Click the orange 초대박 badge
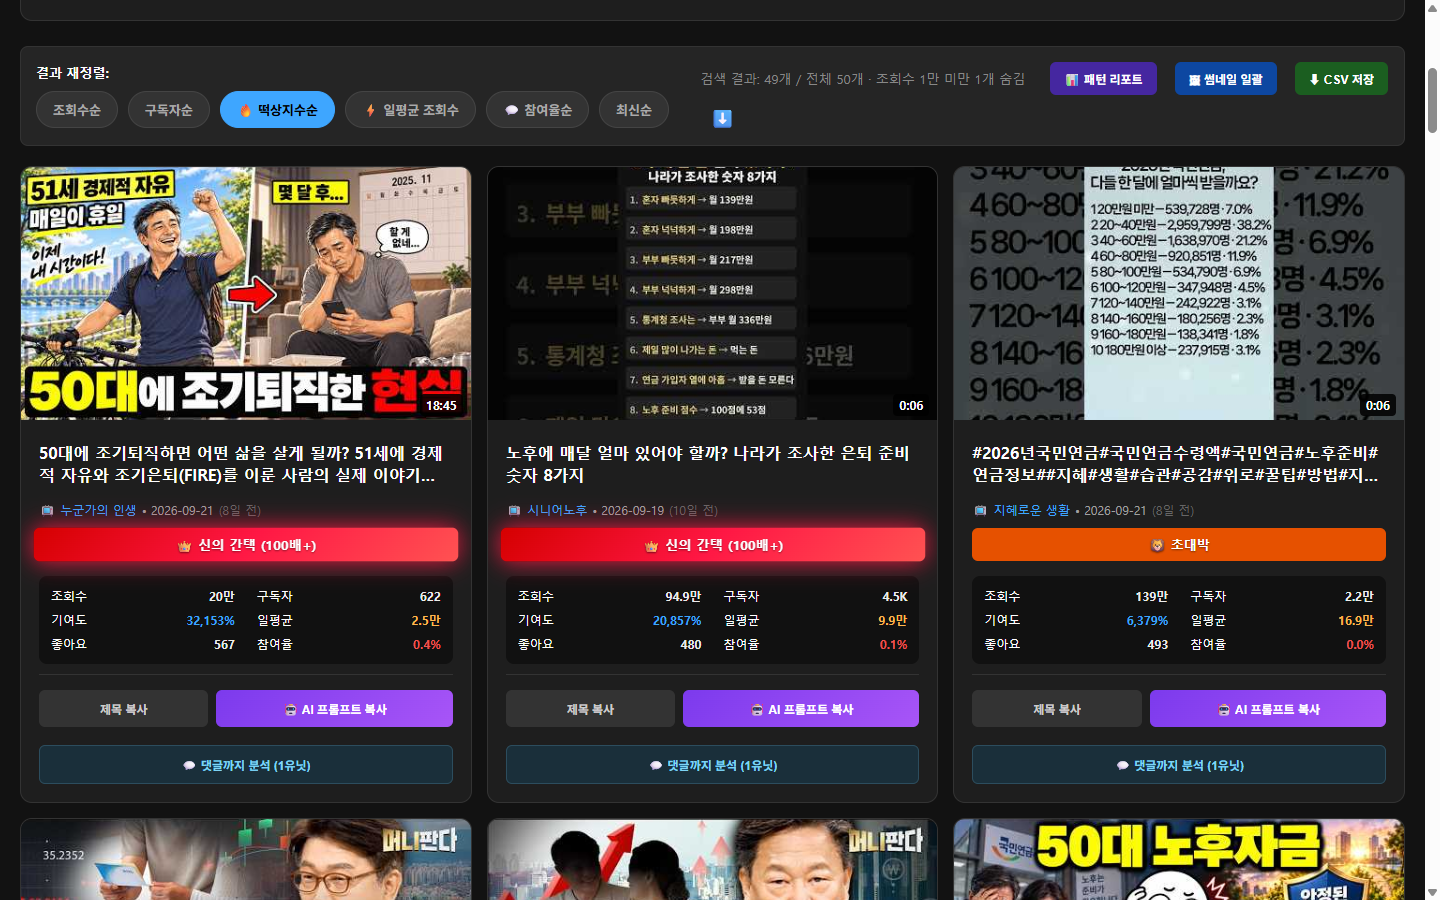 (1179, 545)
